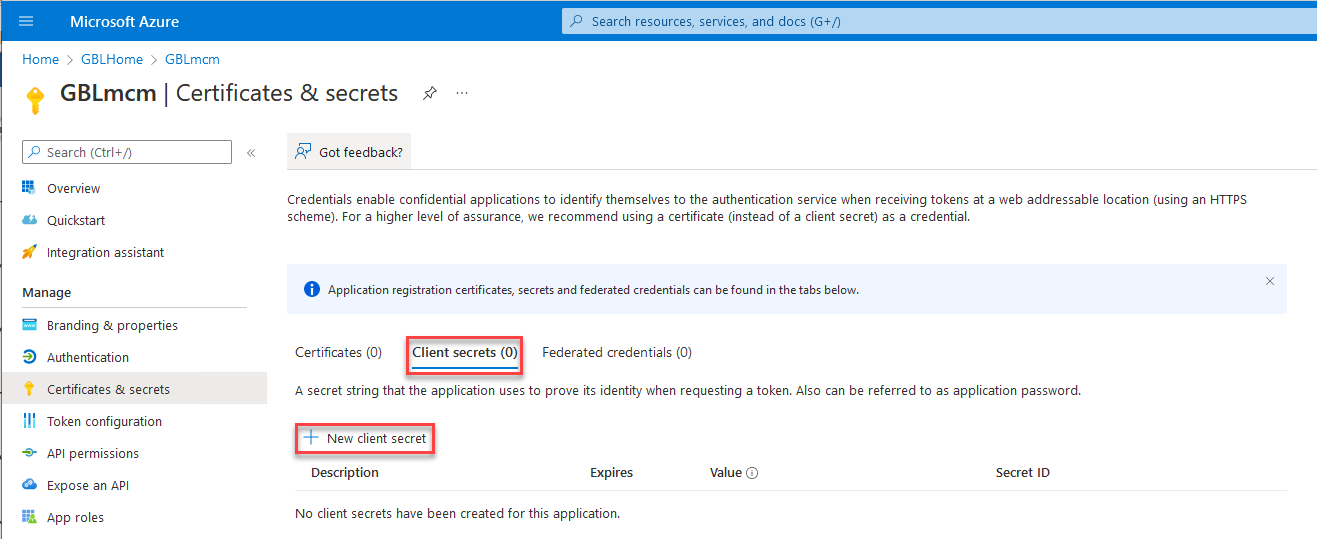The width and height of the screenshot is (1317, 539).
Task: Open the hamburger portal menu
Action: (x=26, y=21)
